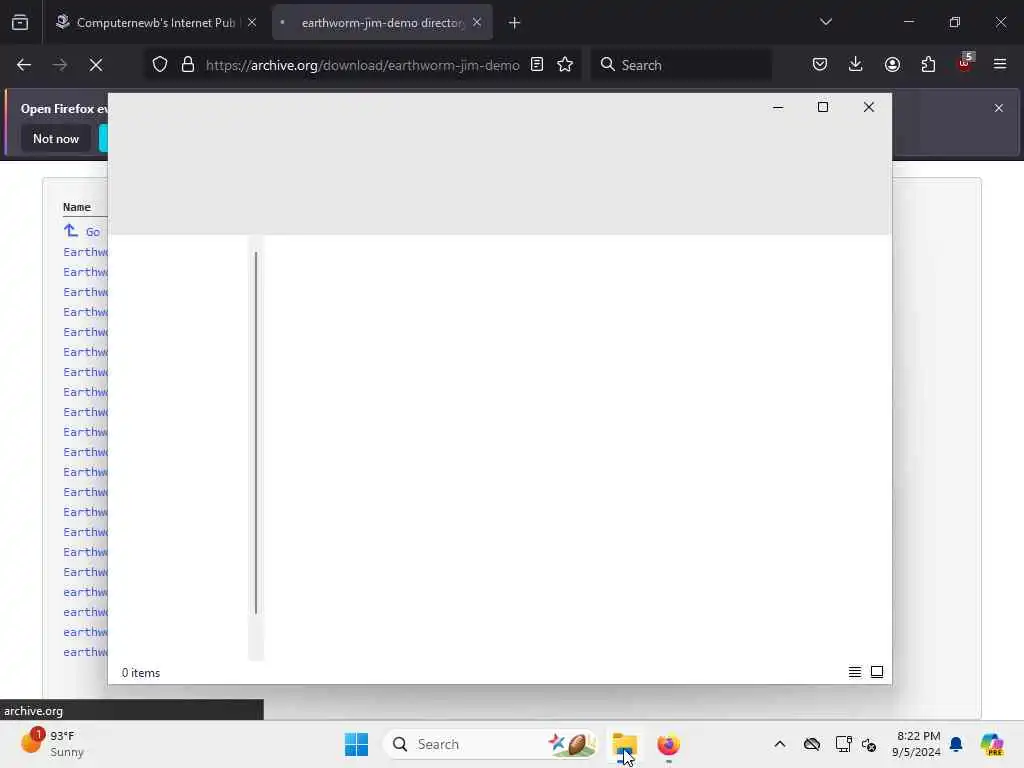This screenshot has height=768, width=1024.
Task: Close the File Explorer window
Action: (x=869, y=107)
